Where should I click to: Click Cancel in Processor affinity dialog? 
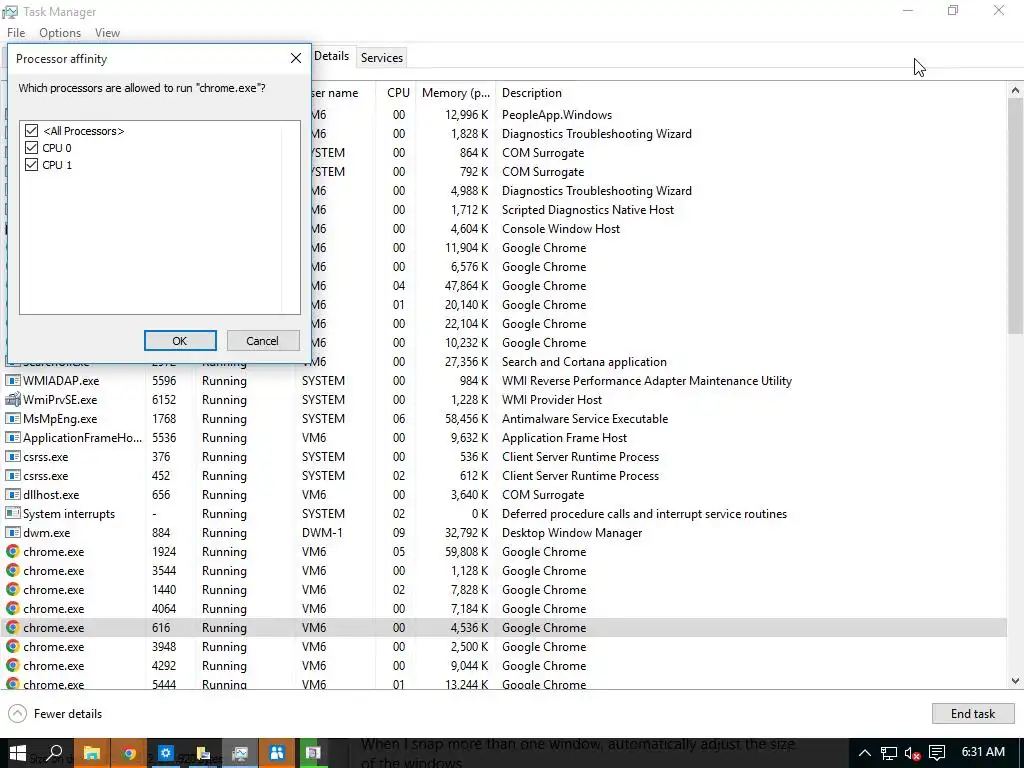tap(263, 341)
